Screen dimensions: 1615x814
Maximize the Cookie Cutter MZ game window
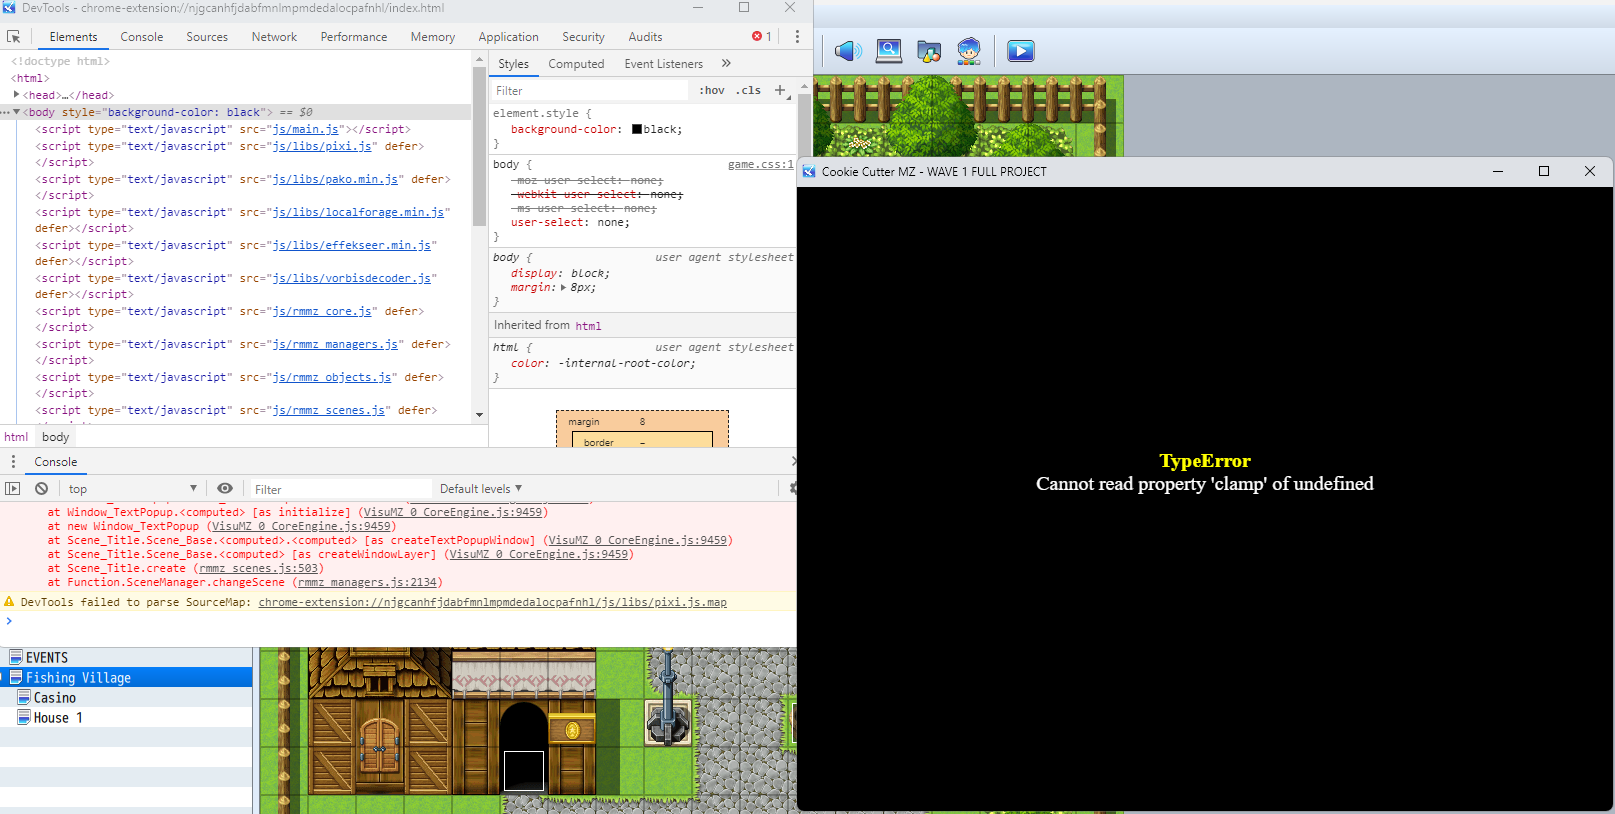point(1544,171)
